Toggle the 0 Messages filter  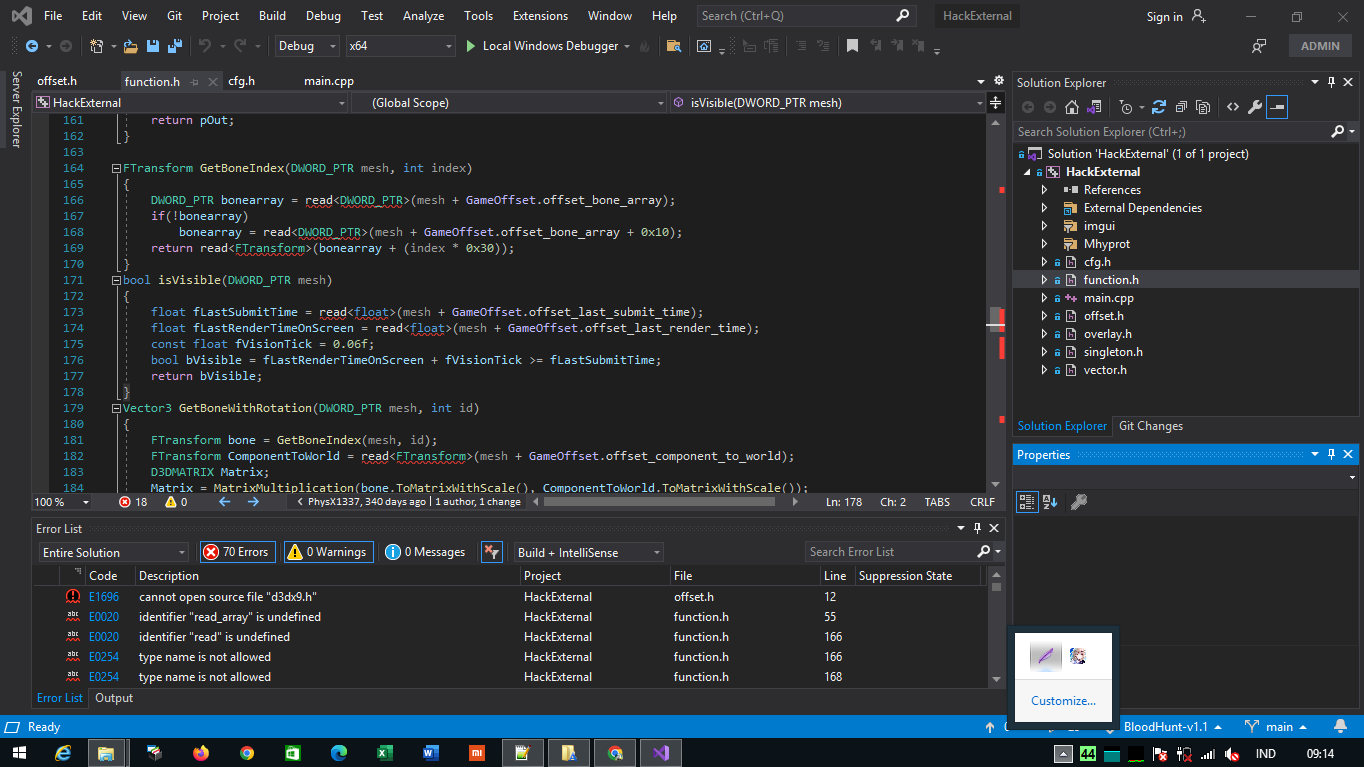coord(426,552)
